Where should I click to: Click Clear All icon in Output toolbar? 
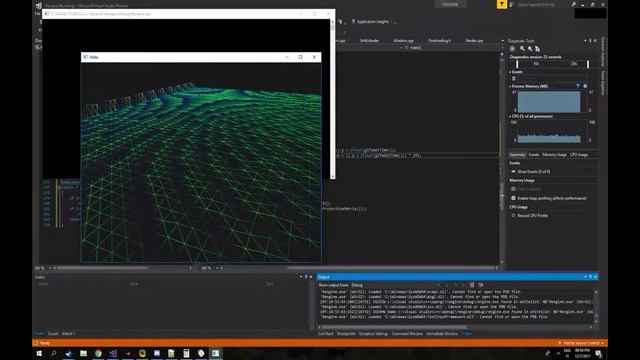pyautogui.click(x=472, y=285)
